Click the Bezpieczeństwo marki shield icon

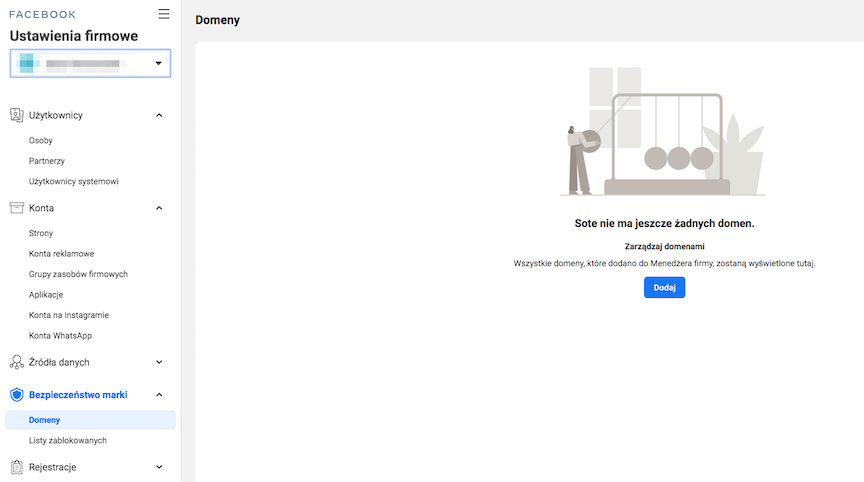pyautogui.click(x=16, y=395)
